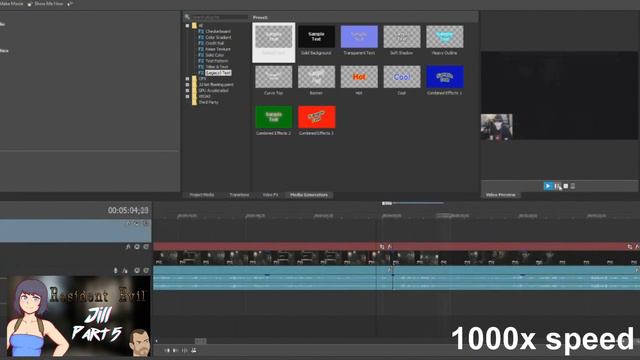Open Event FX on the first video event
Screen dimensions: 640x360
pyautogui.click(x=390, y=247)
